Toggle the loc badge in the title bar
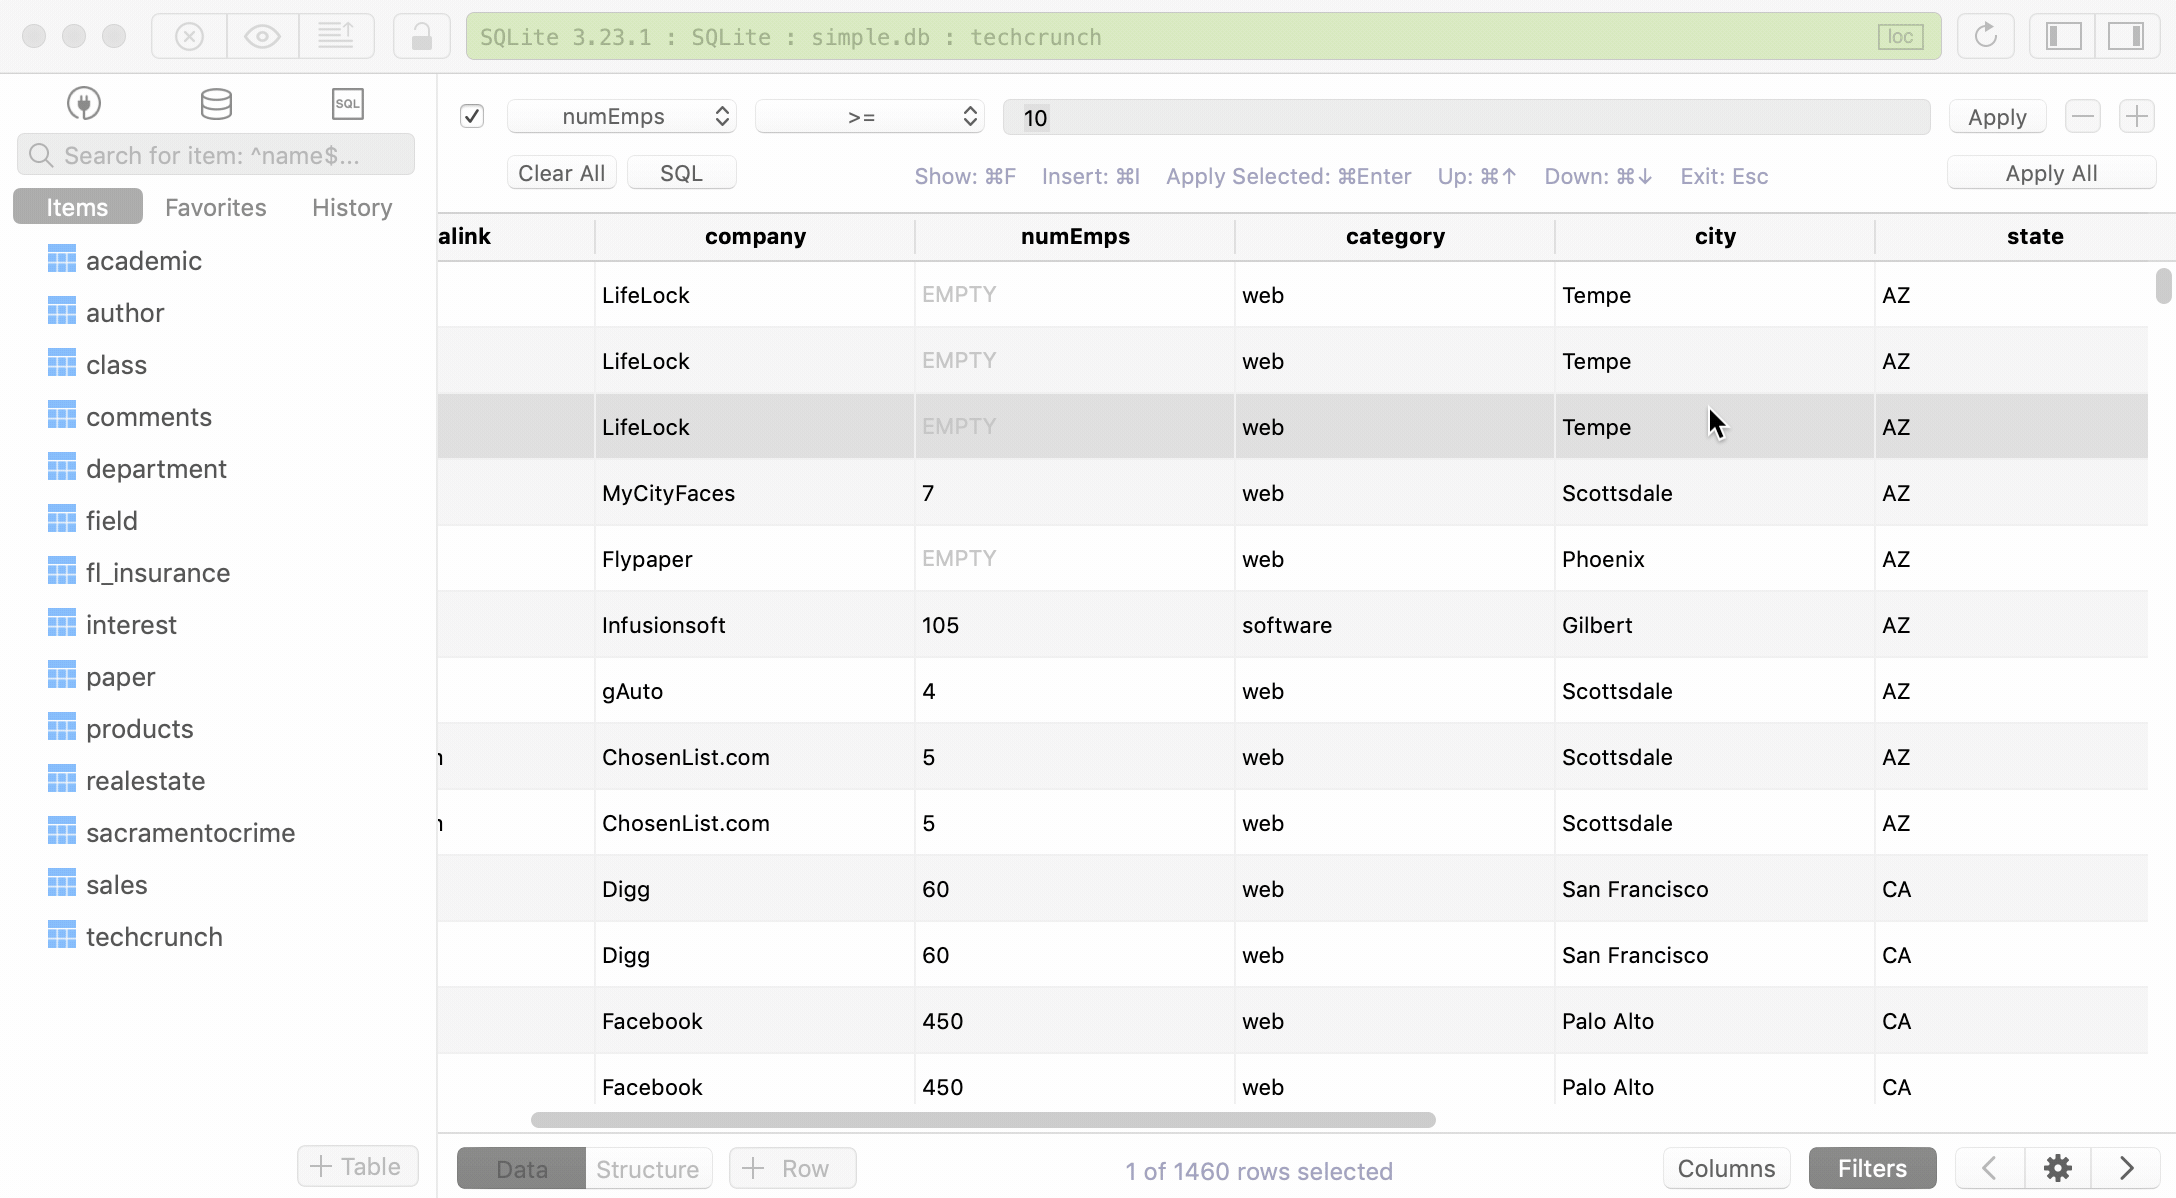The width and height of the screenshot is (2176, 1198). click(1899, 36)
